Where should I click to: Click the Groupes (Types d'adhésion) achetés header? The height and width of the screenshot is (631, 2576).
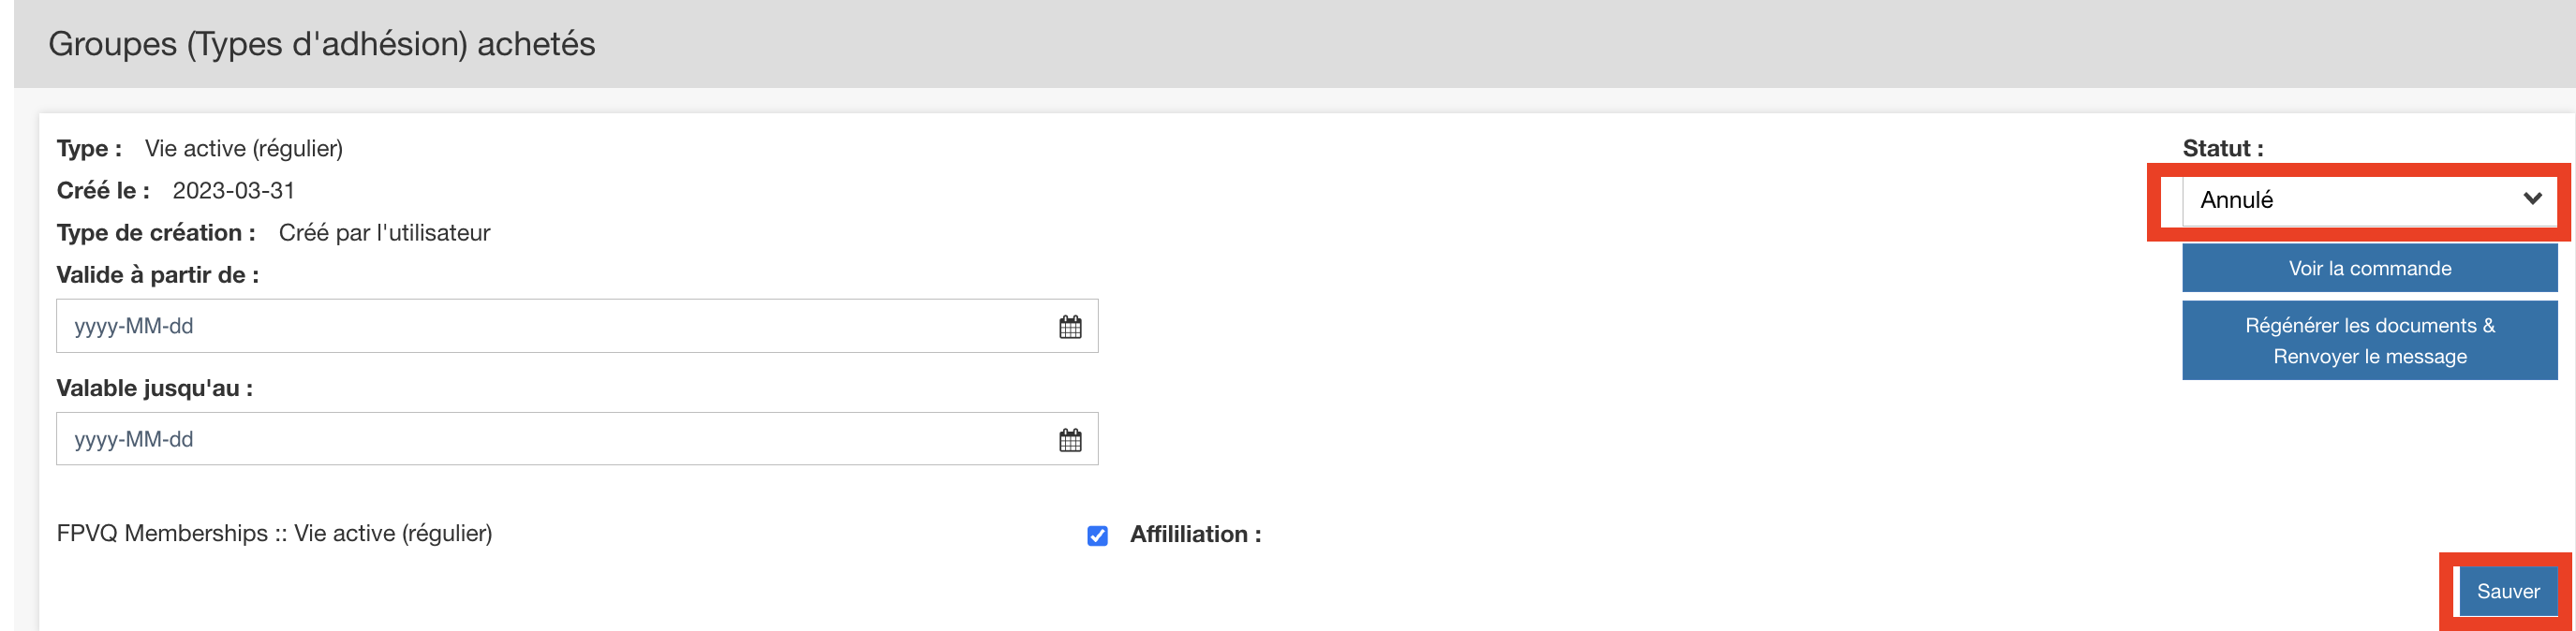click(x=321, y=44)
